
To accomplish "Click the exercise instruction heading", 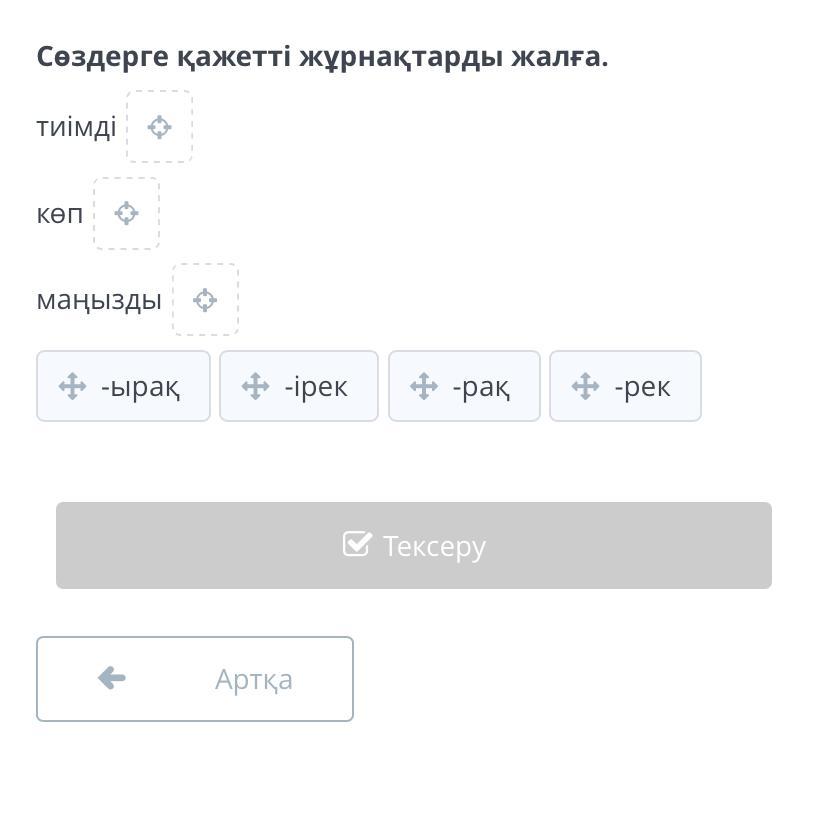I will click(322, 57).
